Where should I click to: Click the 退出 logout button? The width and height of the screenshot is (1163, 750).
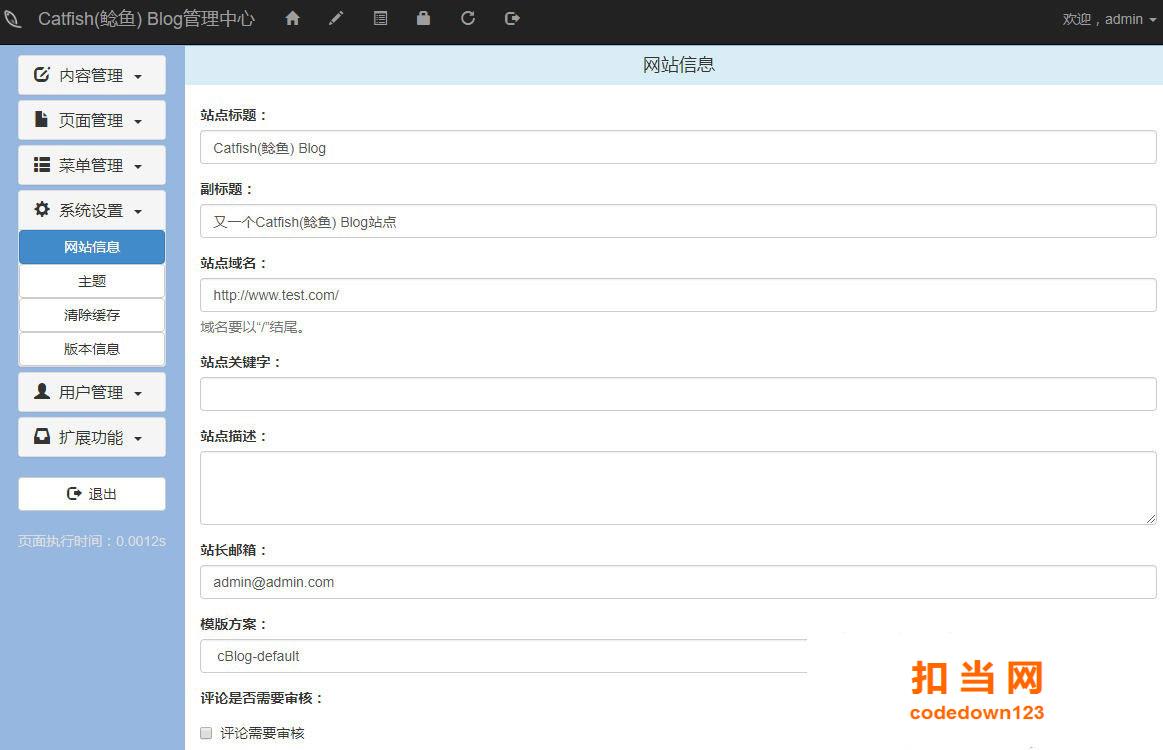(x=92, y=494)
